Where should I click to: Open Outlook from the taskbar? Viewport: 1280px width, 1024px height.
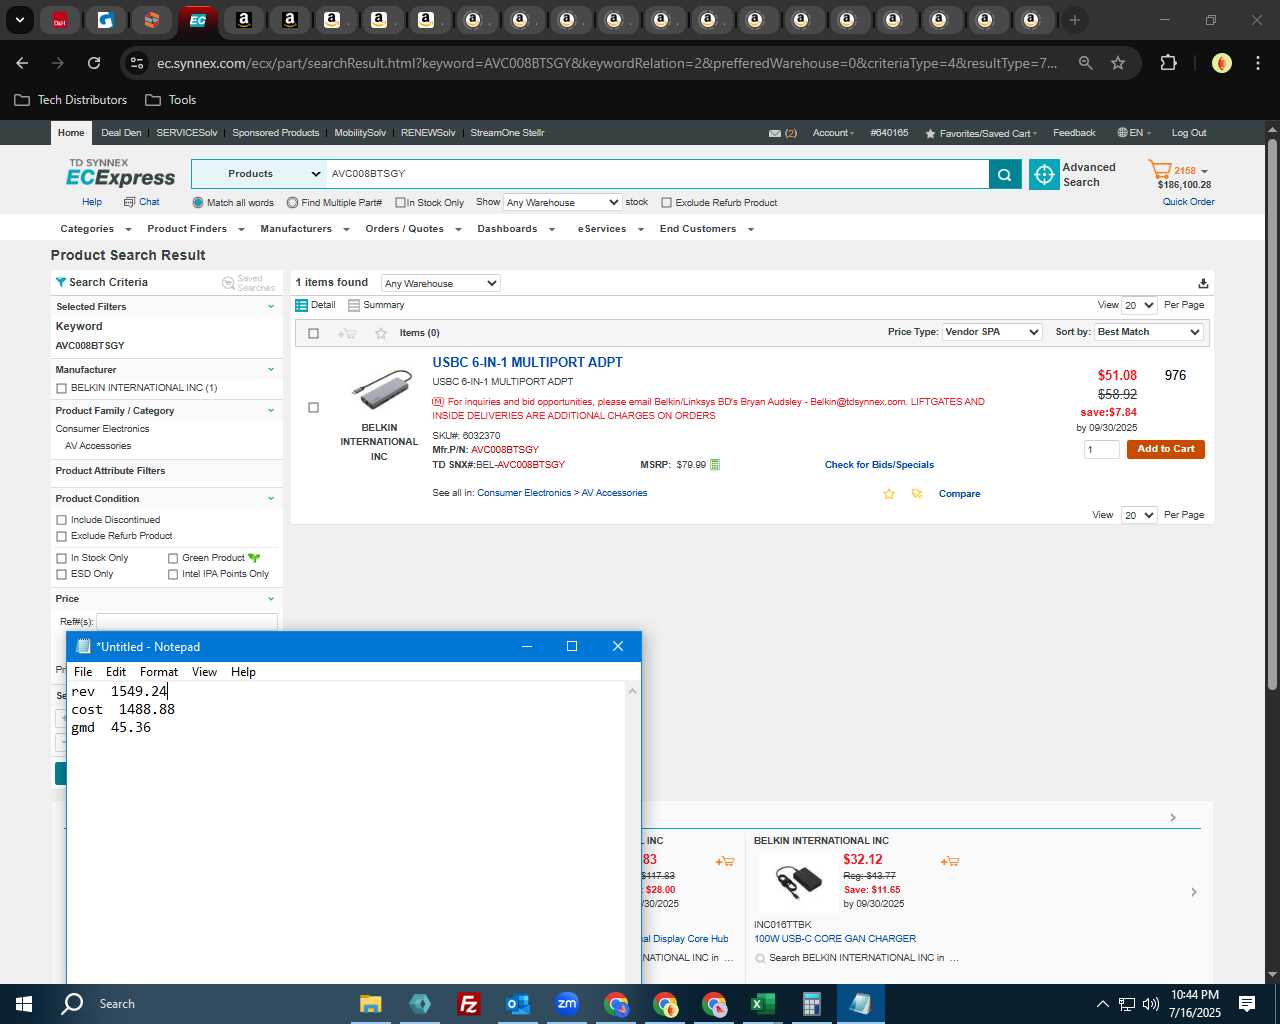point(518,1004)
